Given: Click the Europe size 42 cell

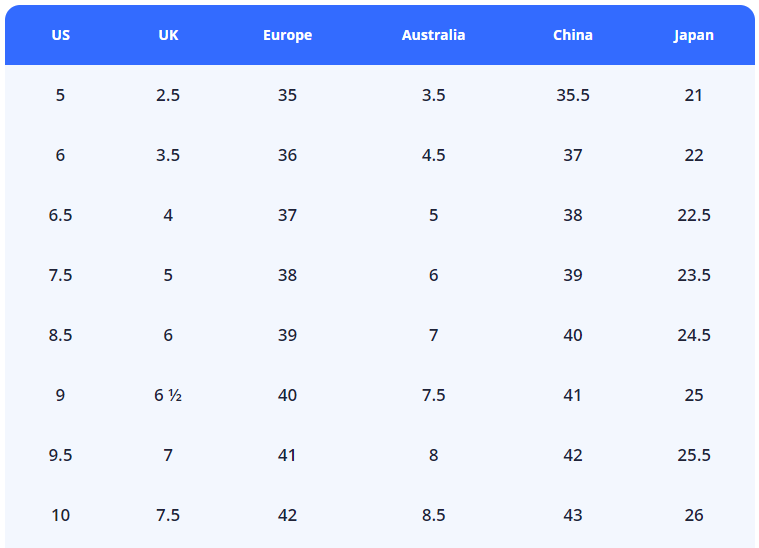Looking at the screenshot, I should tap(287, 515).
